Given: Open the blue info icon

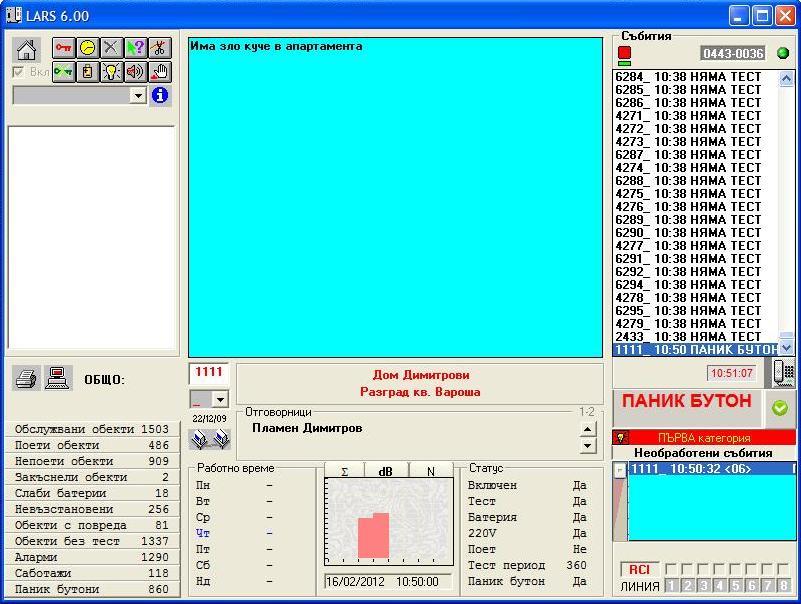Looking at the screenshot, I should tap(160, 95).
